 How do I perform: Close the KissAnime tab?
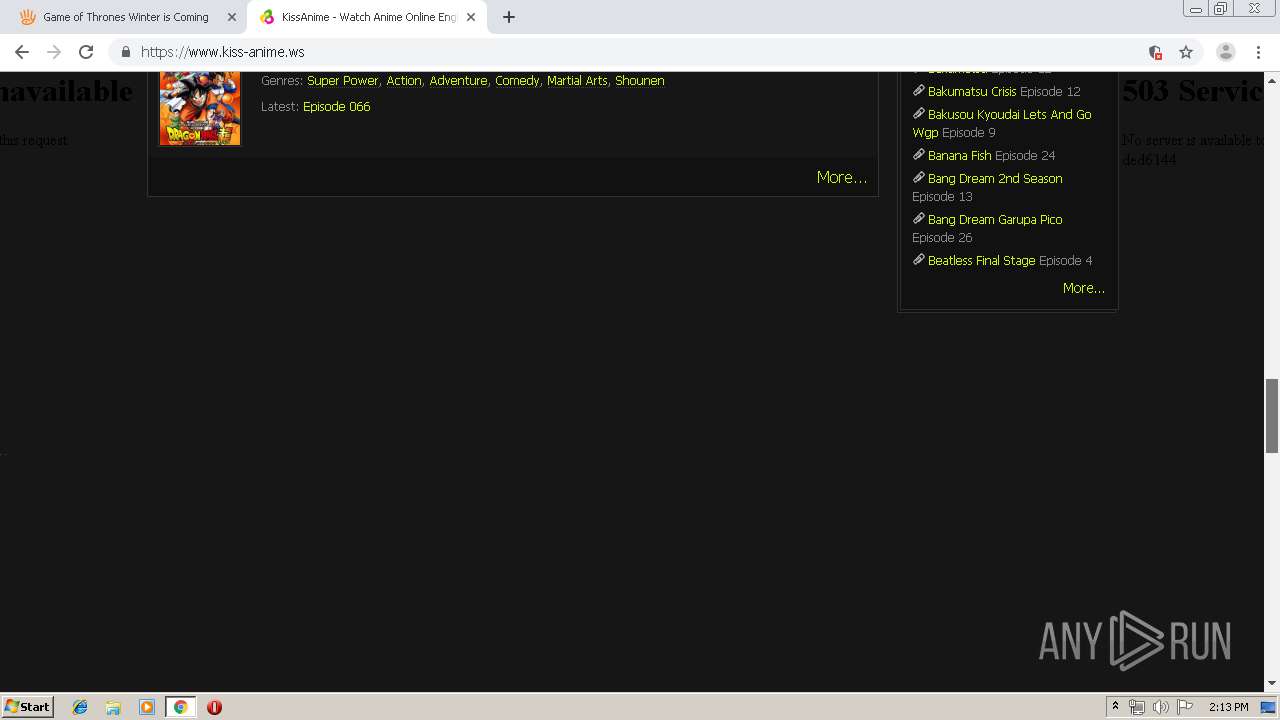pyautogui.click(x=471, y=17)
